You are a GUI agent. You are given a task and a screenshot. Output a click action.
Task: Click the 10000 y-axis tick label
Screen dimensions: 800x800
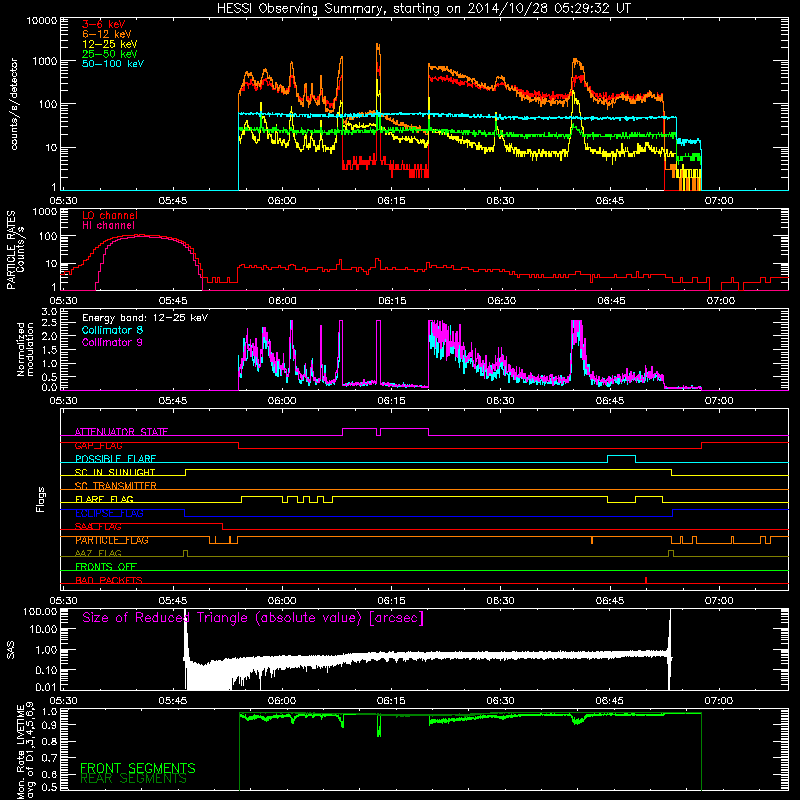(x=42, y=21)
